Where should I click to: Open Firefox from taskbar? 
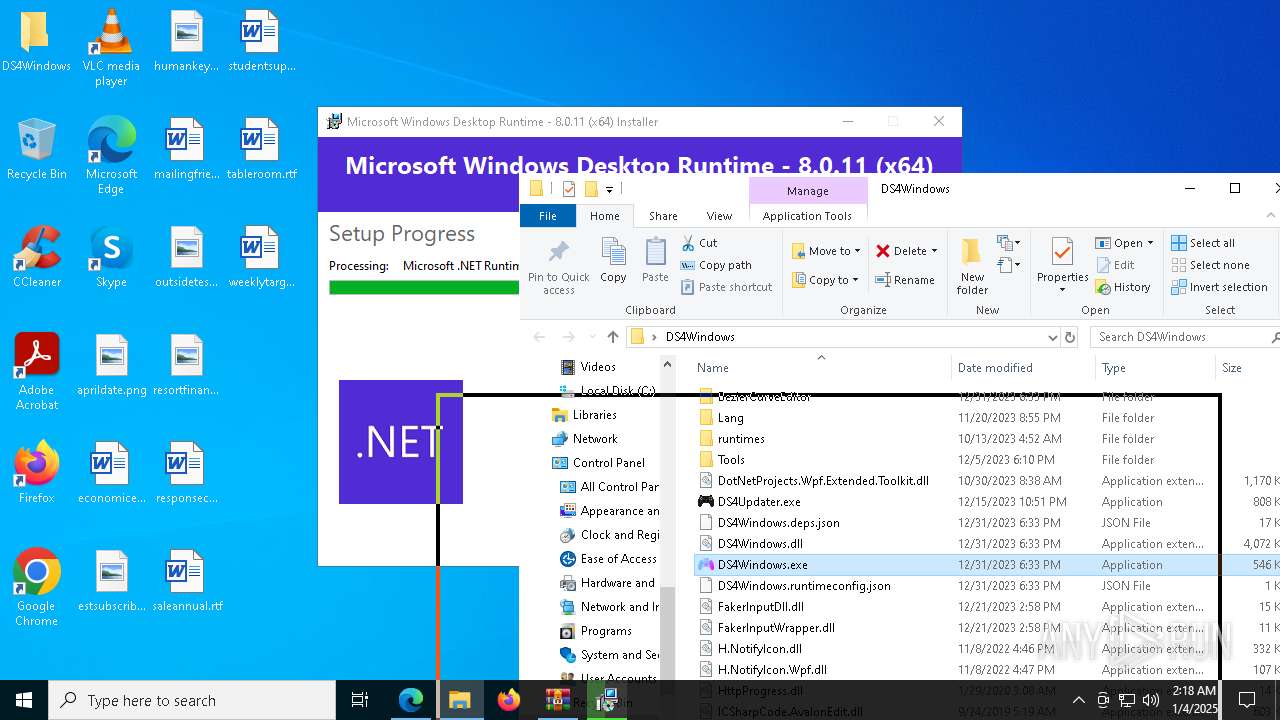pos(509,700)
